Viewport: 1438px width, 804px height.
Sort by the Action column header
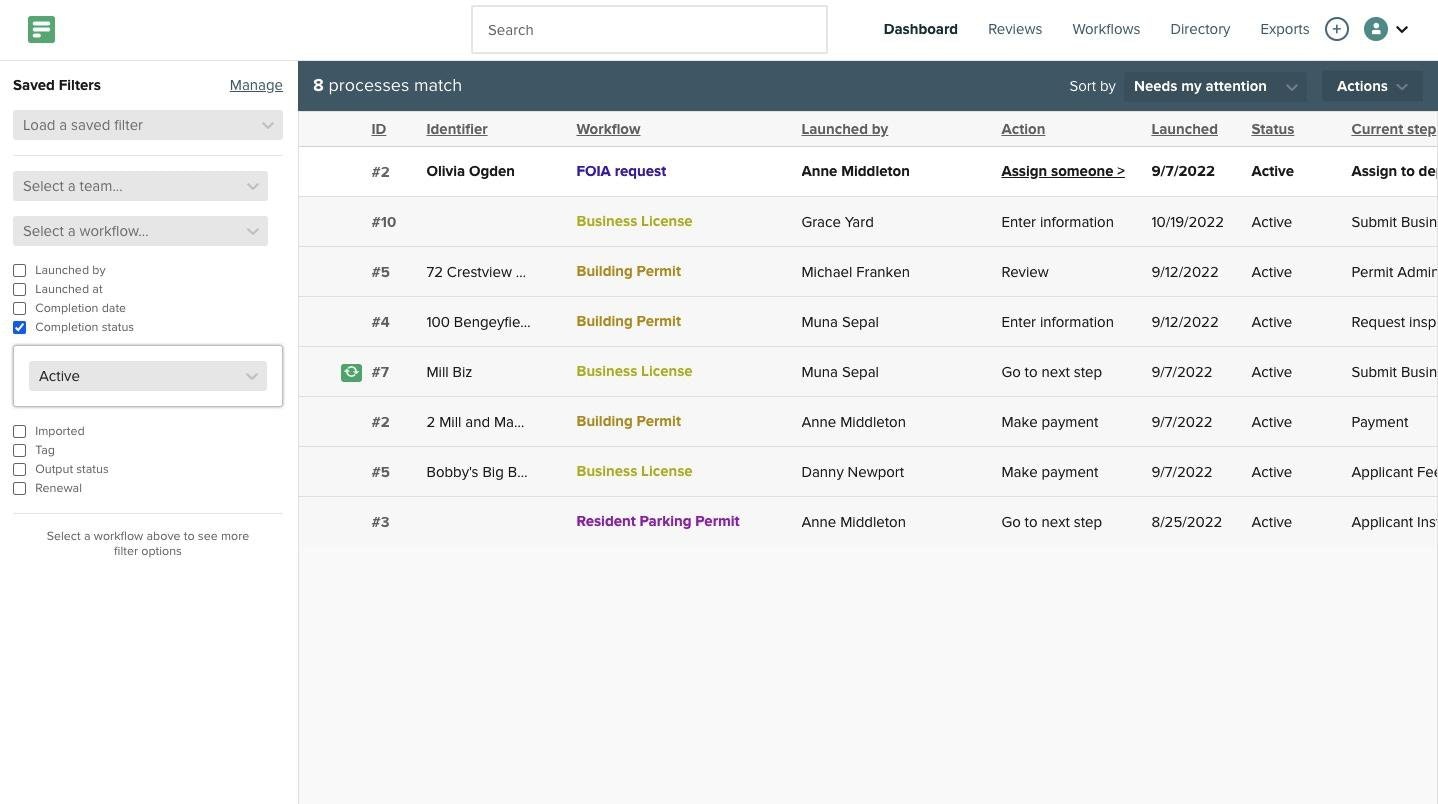1023,129
